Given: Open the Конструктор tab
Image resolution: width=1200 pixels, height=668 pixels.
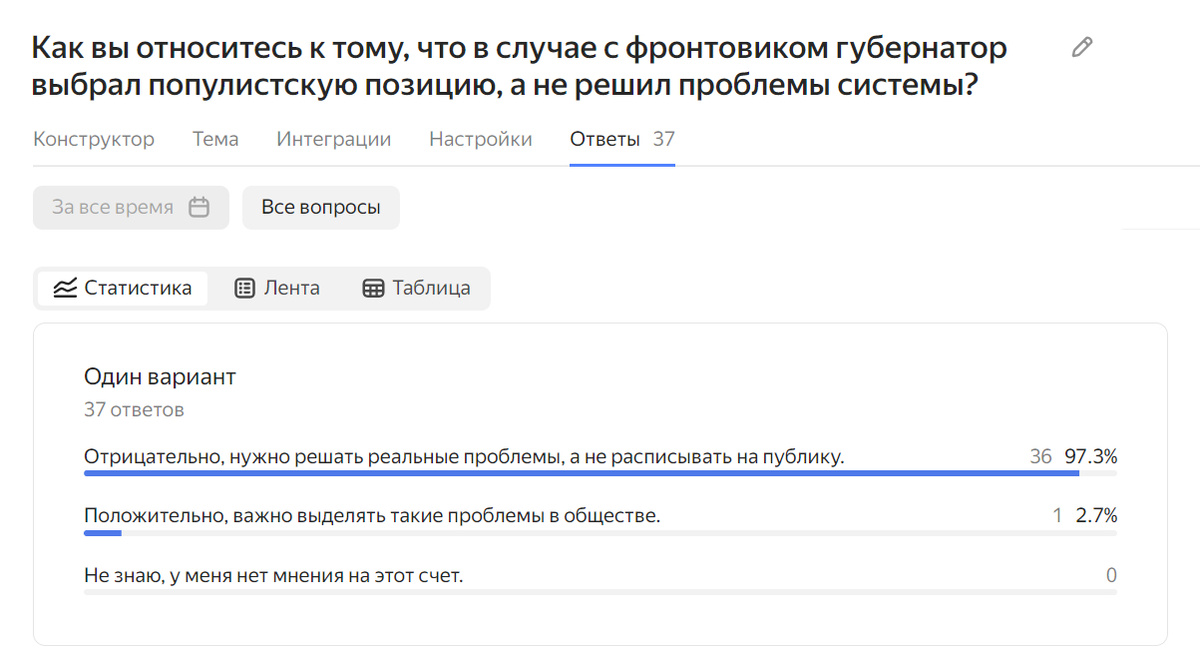Looking at the screenshot, I should 93,139.
